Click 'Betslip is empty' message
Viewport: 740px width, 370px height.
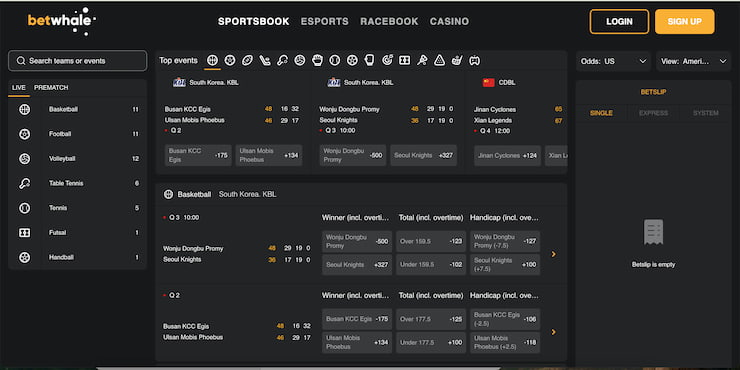pyautogui.click(x=653, y=265)
